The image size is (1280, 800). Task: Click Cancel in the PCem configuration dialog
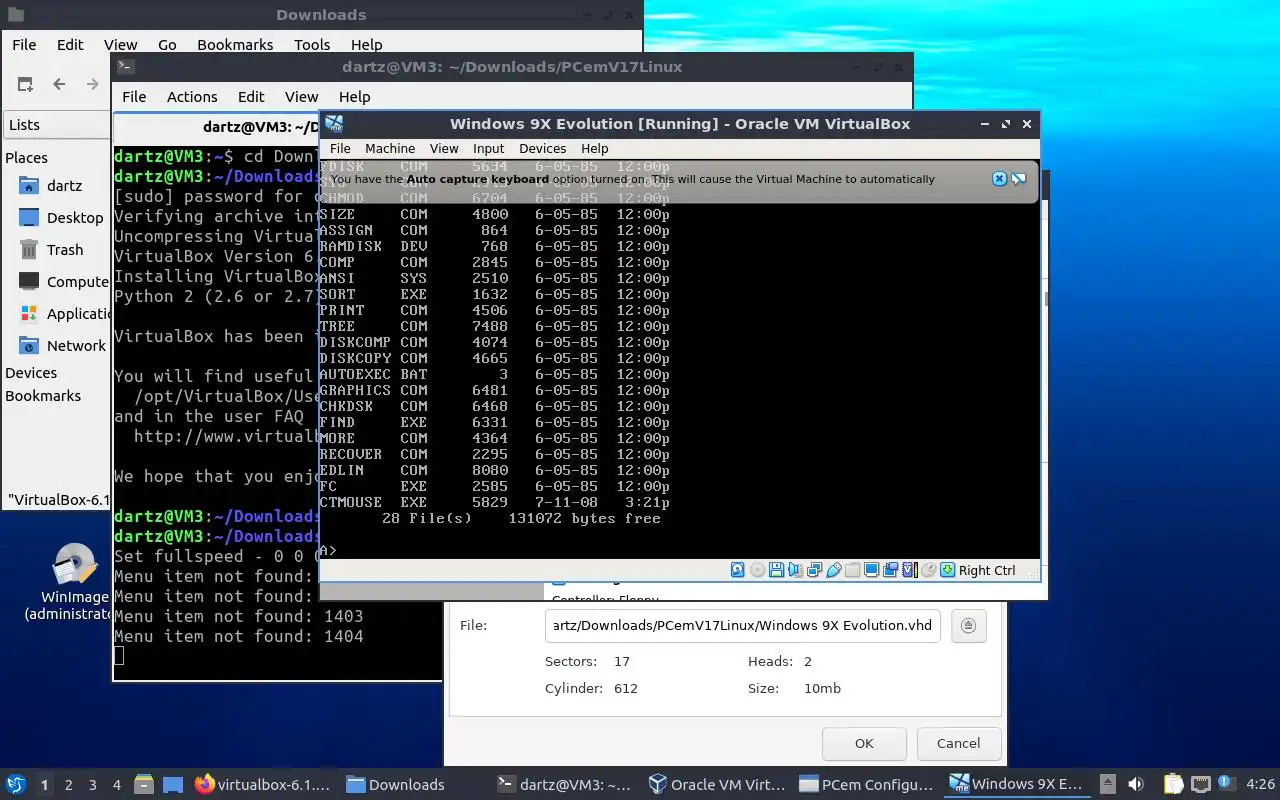pos(958,743)
